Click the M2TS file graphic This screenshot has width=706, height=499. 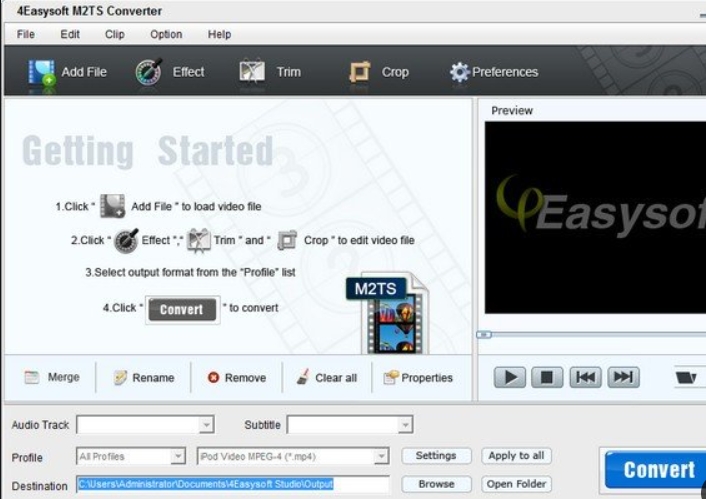(389, 313)
